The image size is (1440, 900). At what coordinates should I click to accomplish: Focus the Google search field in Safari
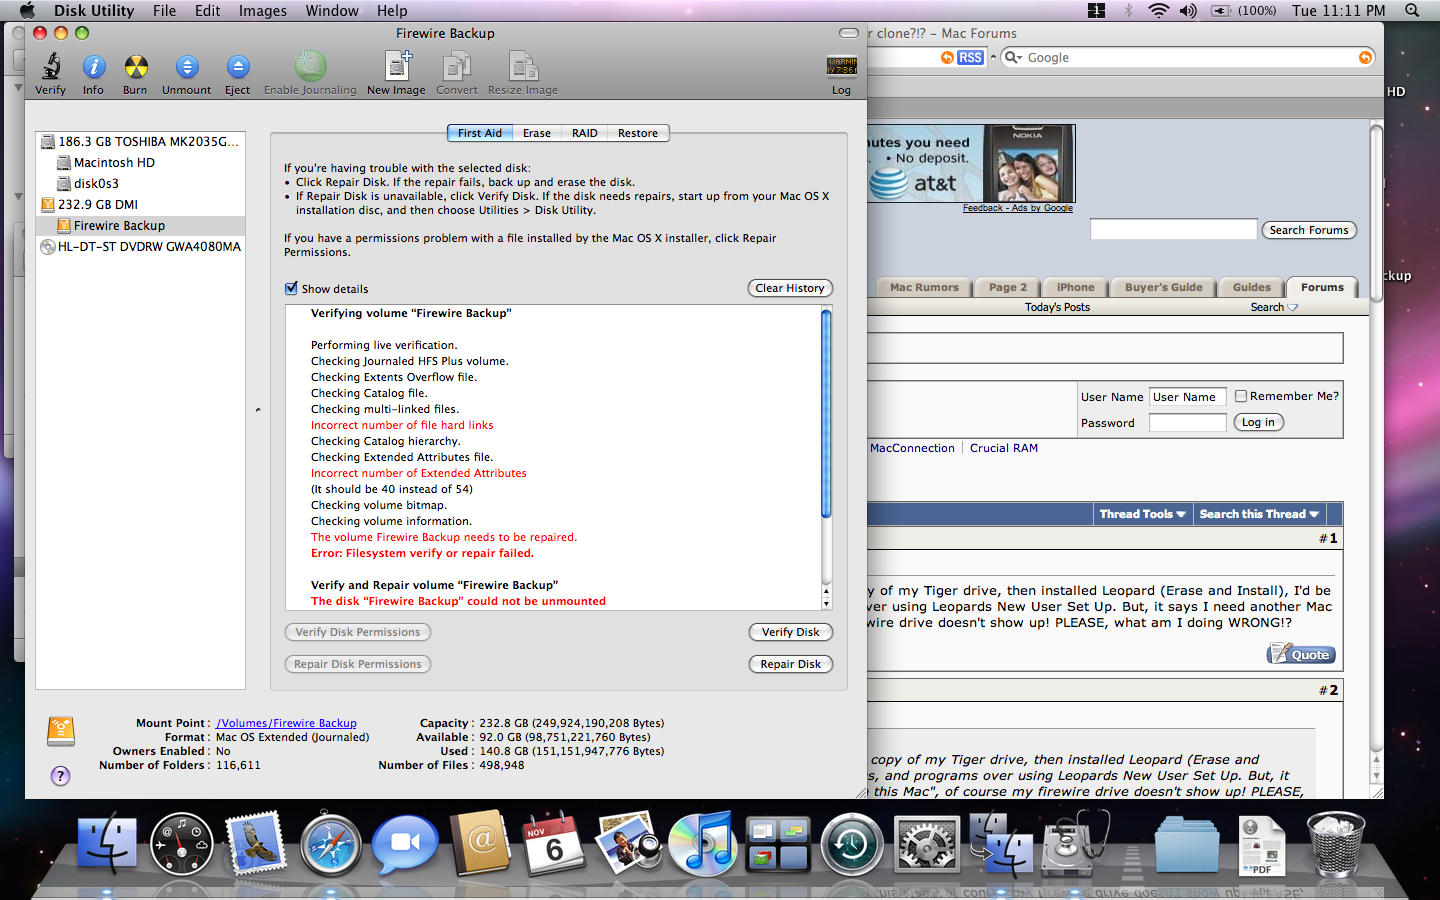(x=1188, y=58)
